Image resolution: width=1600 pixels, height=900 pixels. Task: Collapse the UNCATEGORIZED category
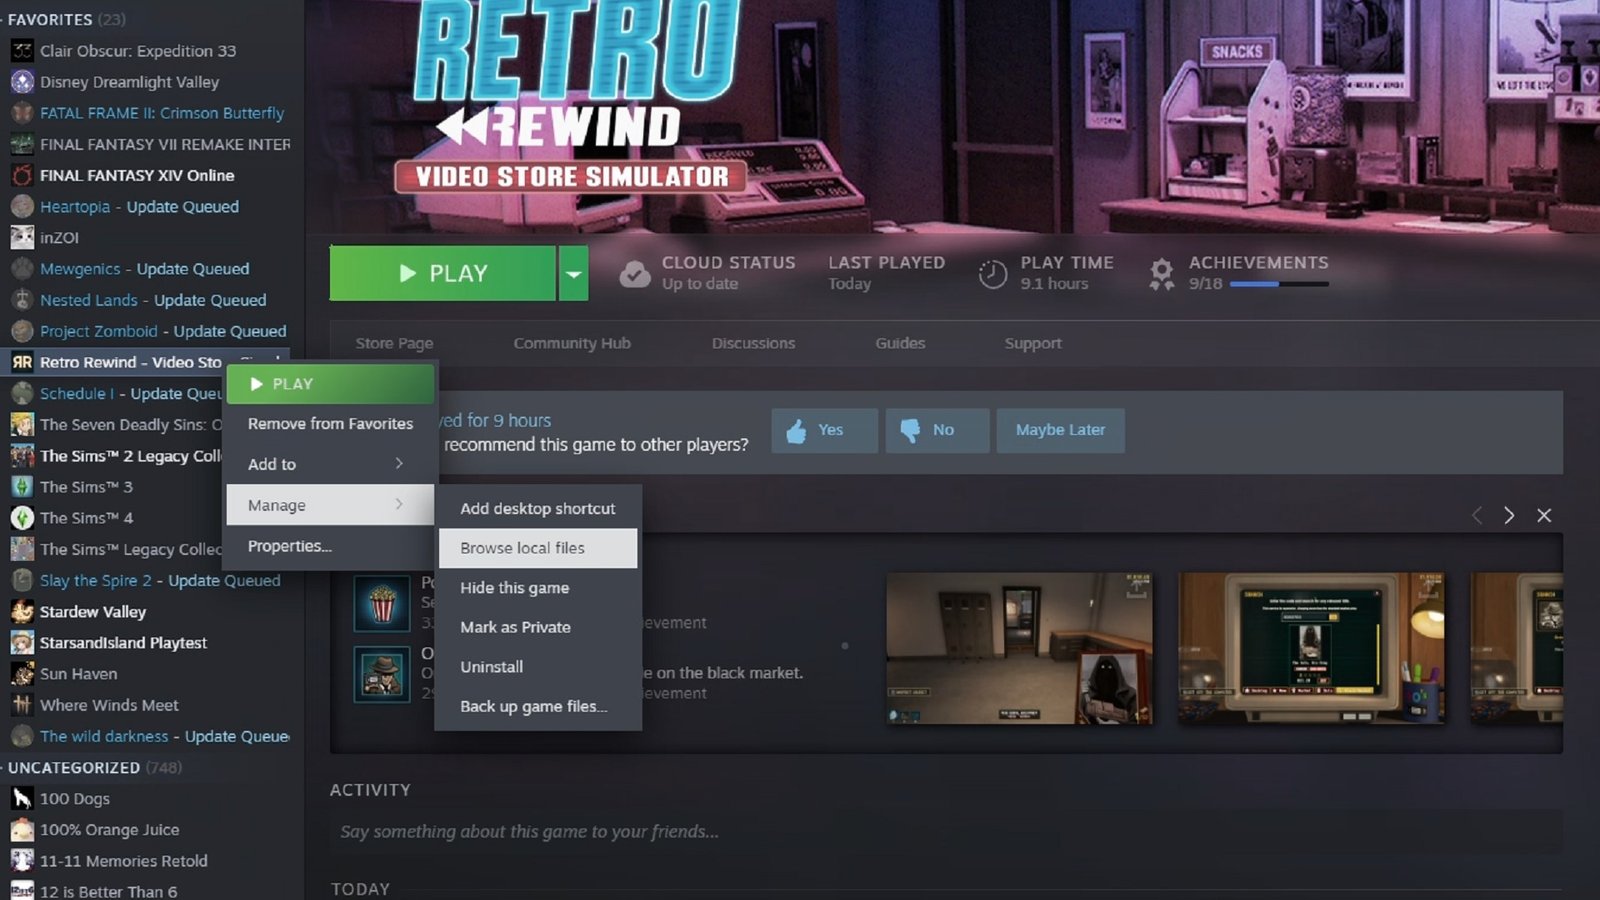point(92,767)
